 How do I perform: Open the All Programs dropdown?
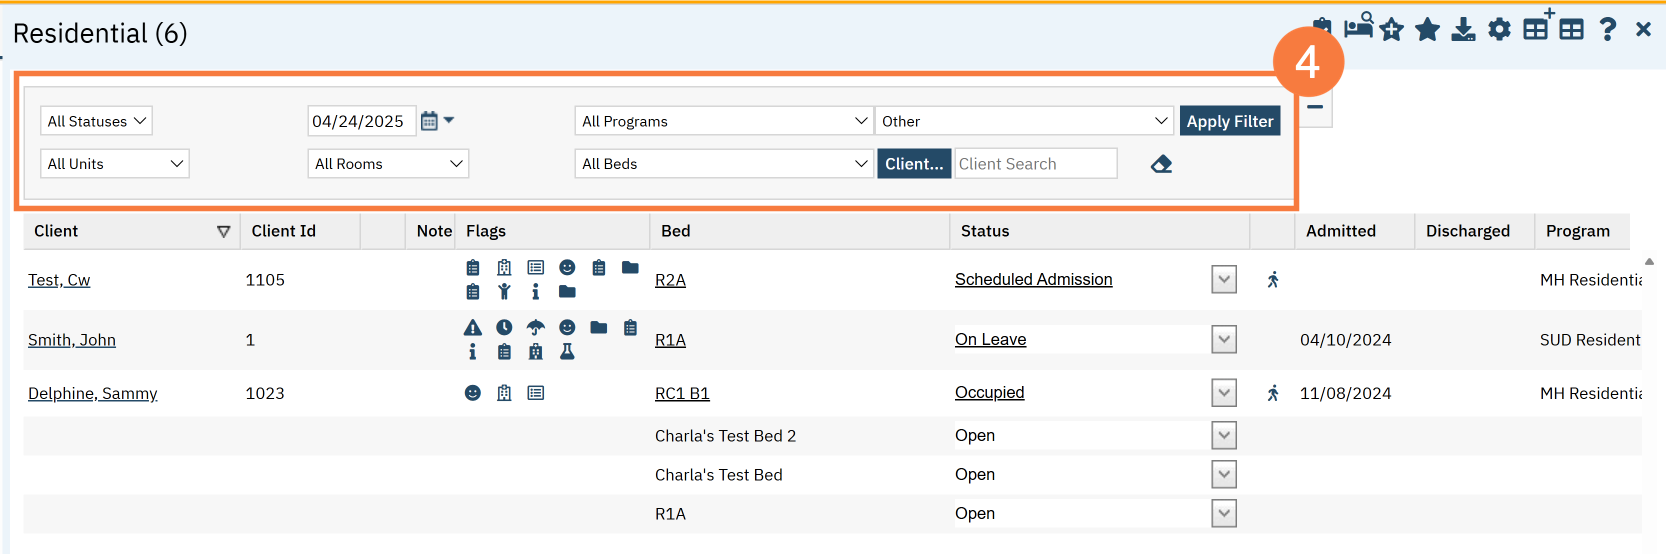click(724, 121)
